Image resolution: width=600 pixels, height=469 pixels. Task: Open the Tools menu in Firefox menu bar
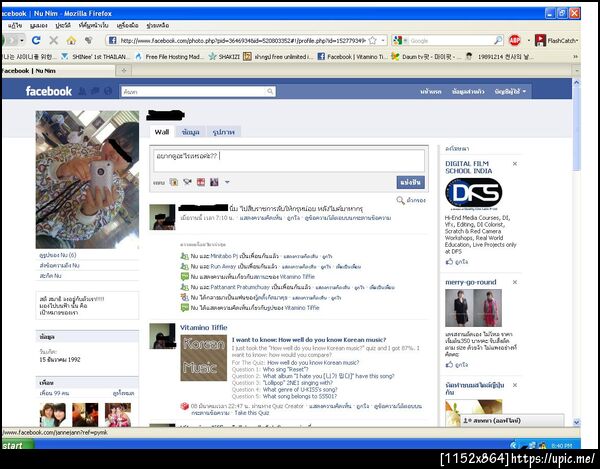tap(127, 25)
